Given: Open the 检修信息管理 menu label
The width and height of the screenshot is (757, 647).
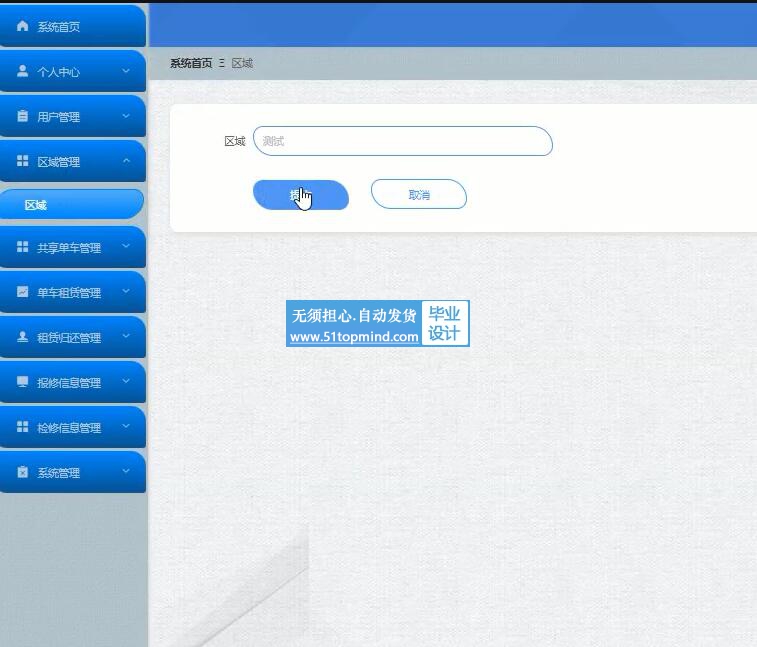Looking at the screenshot, I should click(69, 428).
